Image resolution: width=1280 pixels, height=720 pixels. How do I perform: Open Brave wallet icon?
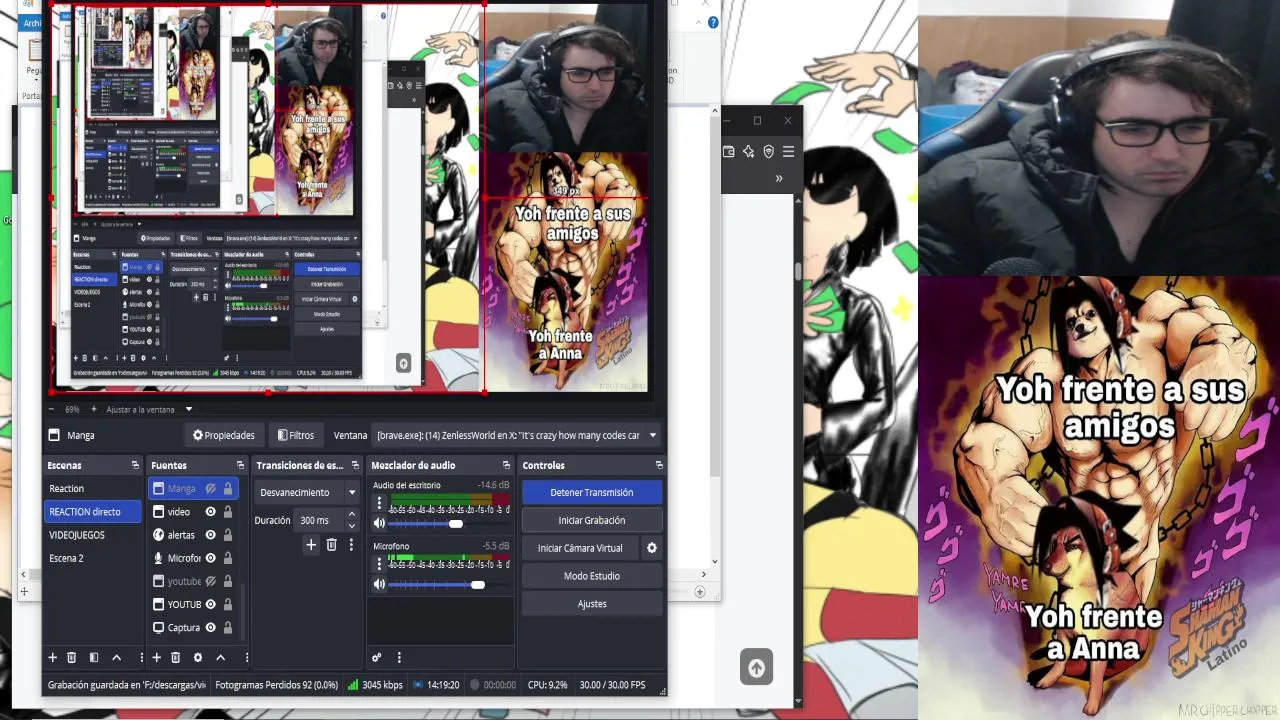click(728, 152)
